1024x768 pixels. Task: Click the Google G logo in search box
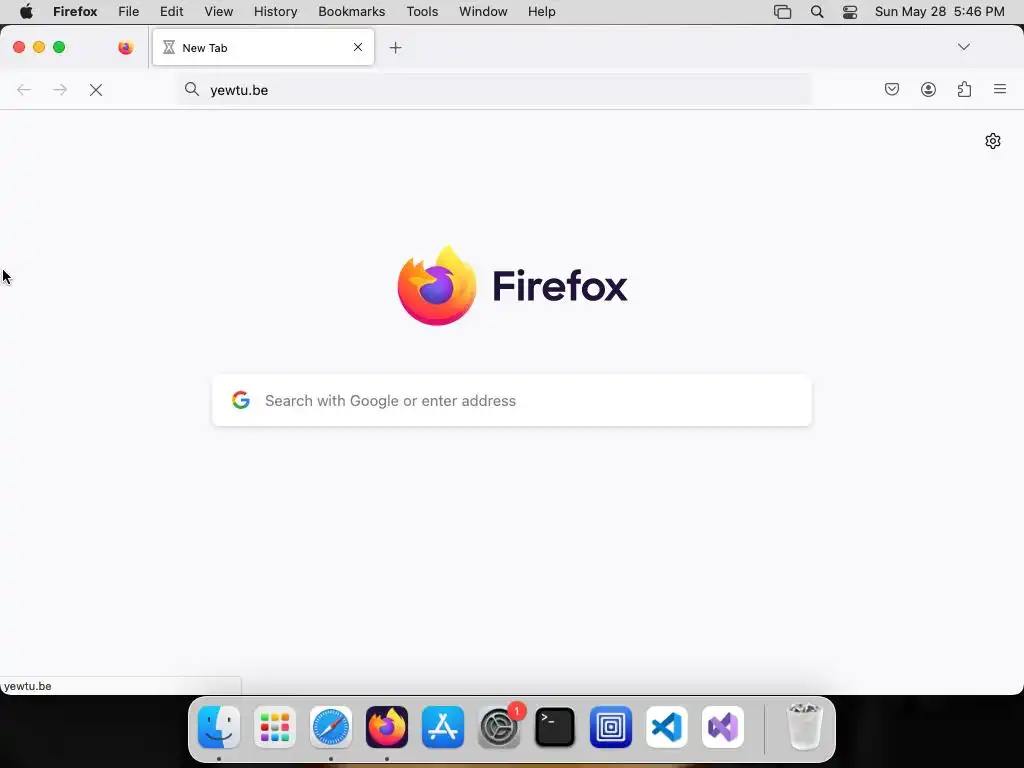point(241,400)
